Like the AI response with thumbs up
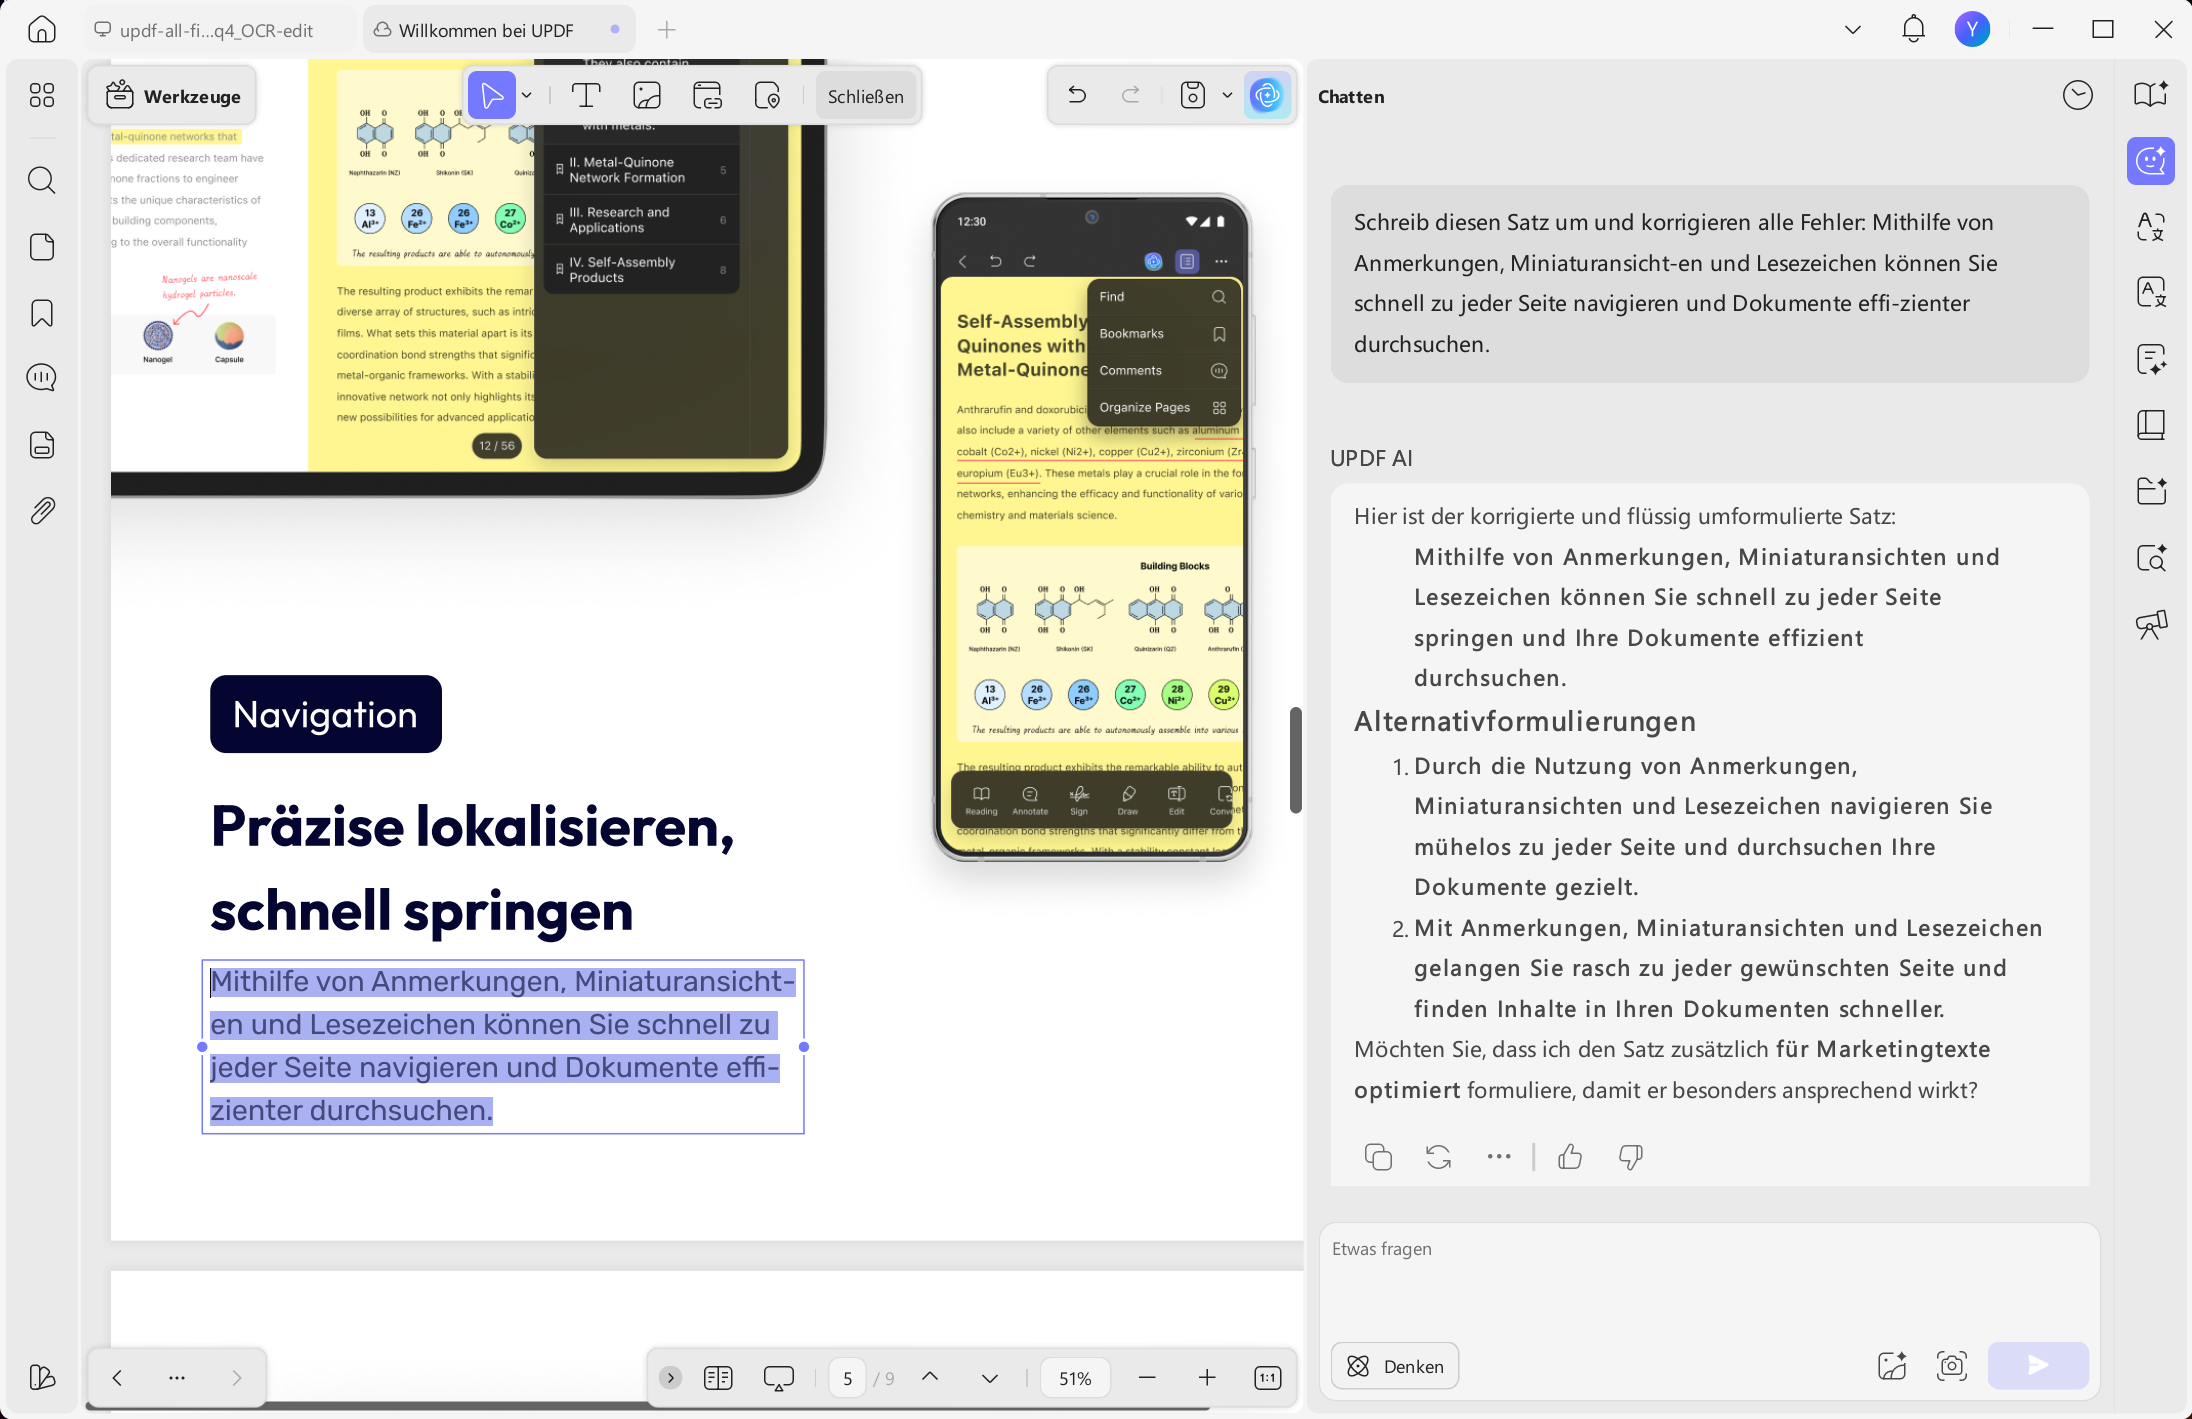The height and width of the screenshot is (1419, 2192). point(1570,1157)
